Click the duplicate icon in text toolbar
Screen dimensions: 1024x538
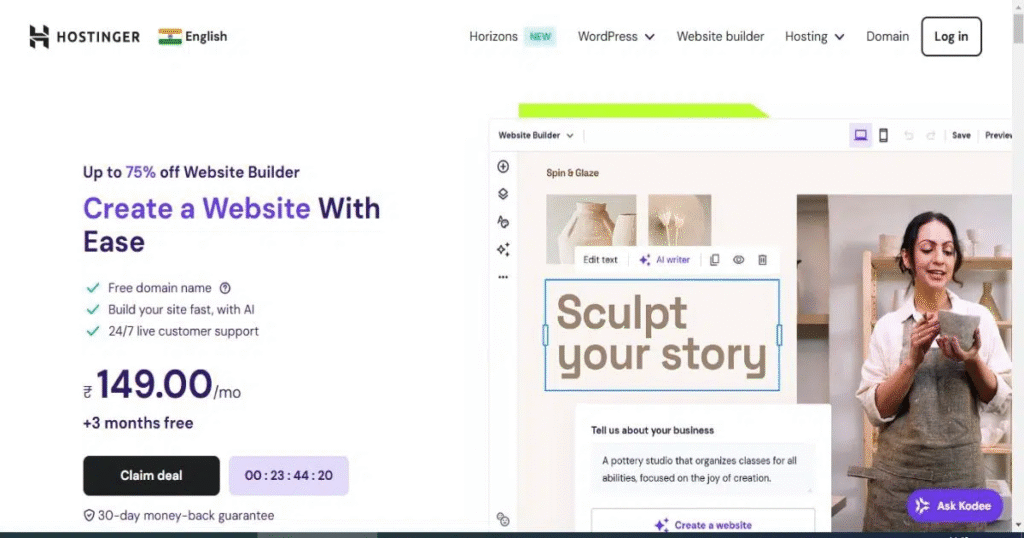pyautogui.click(x=714, y=260)
